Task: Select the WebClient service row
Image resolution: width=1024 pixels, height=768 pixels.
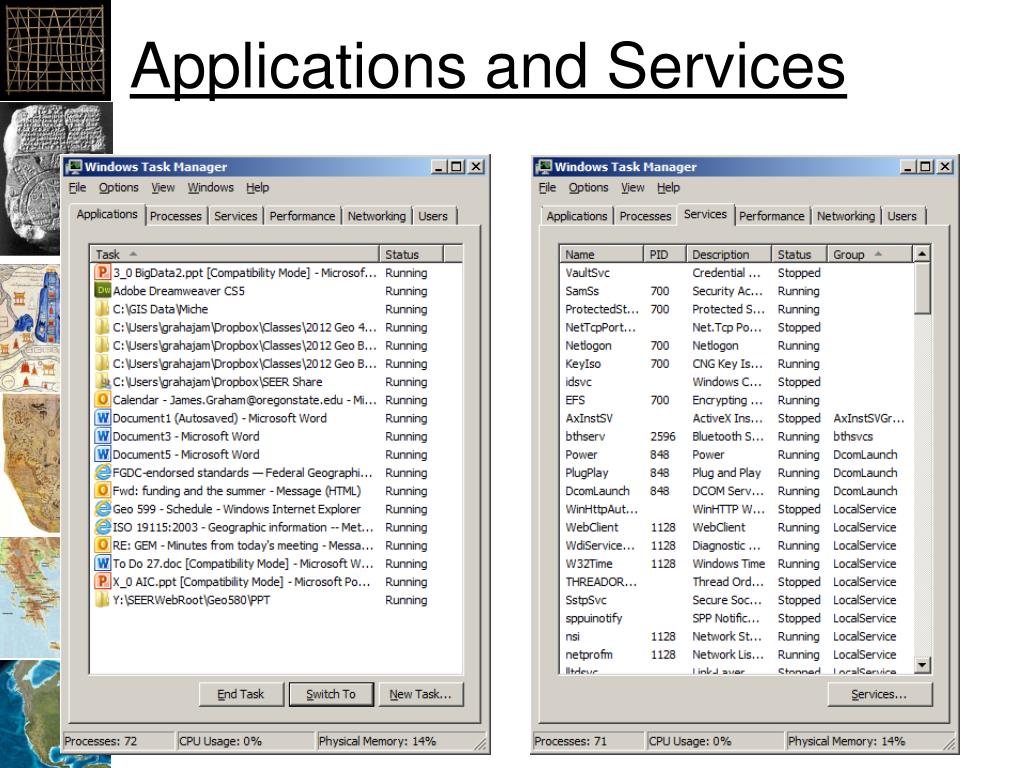Action: 736,527
